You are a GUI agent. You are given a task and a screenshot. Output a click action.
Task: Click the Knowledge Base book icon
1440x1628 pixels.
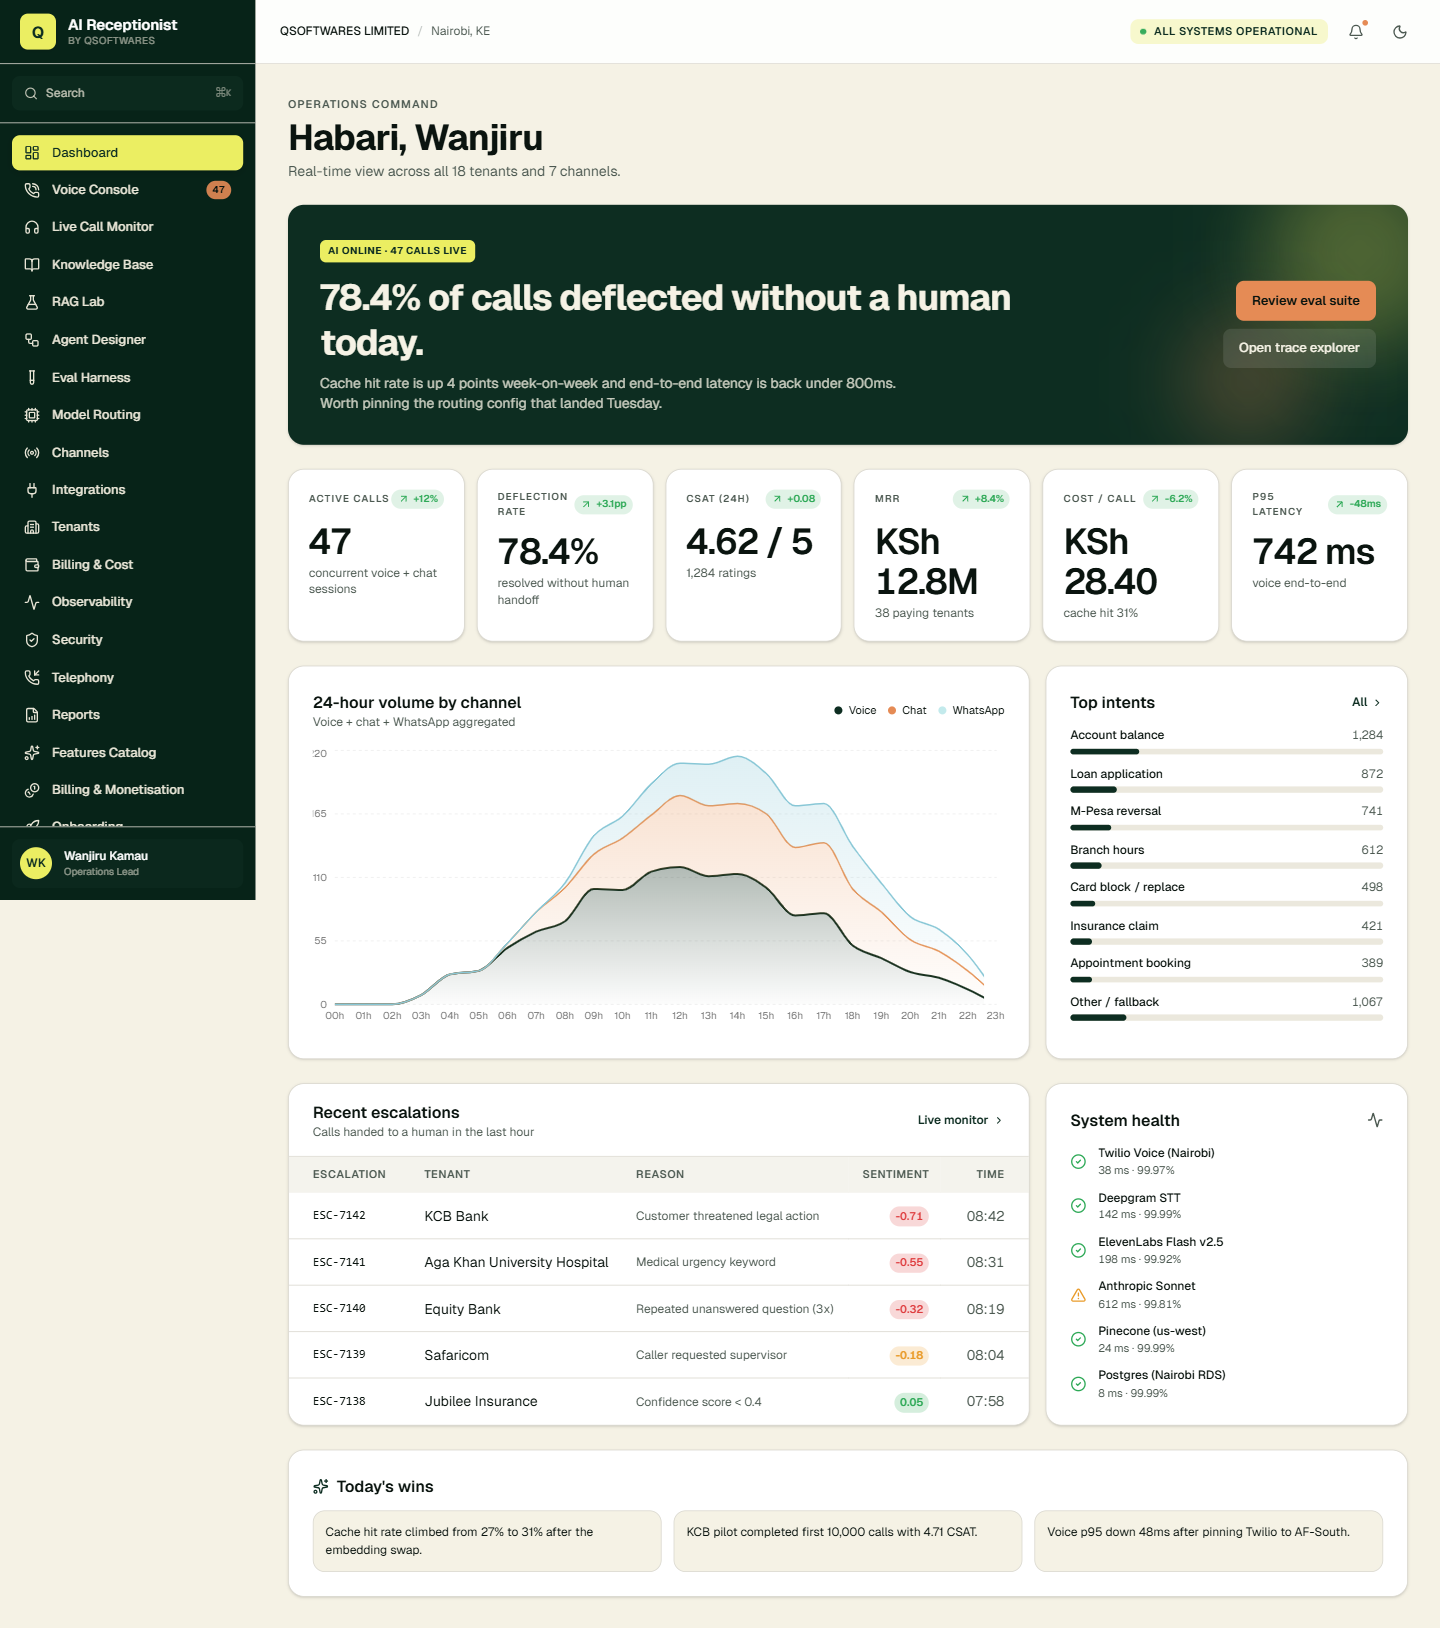pyautogui.click(x=32, y=265)
